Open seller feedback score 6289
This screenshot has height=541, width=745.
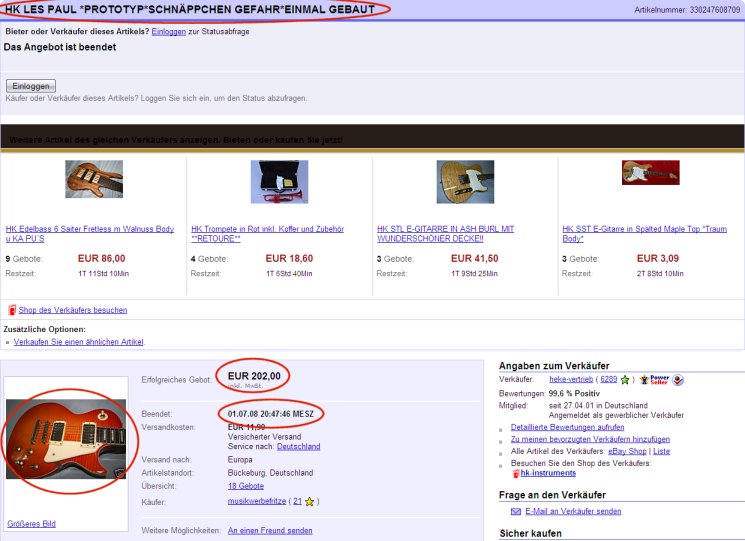[x=609, y=379]
